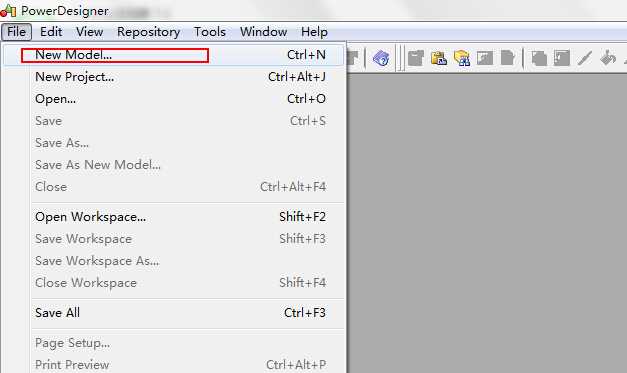Click the greyed Print Preview entry

pyautogui.click(x=174, y=364)
